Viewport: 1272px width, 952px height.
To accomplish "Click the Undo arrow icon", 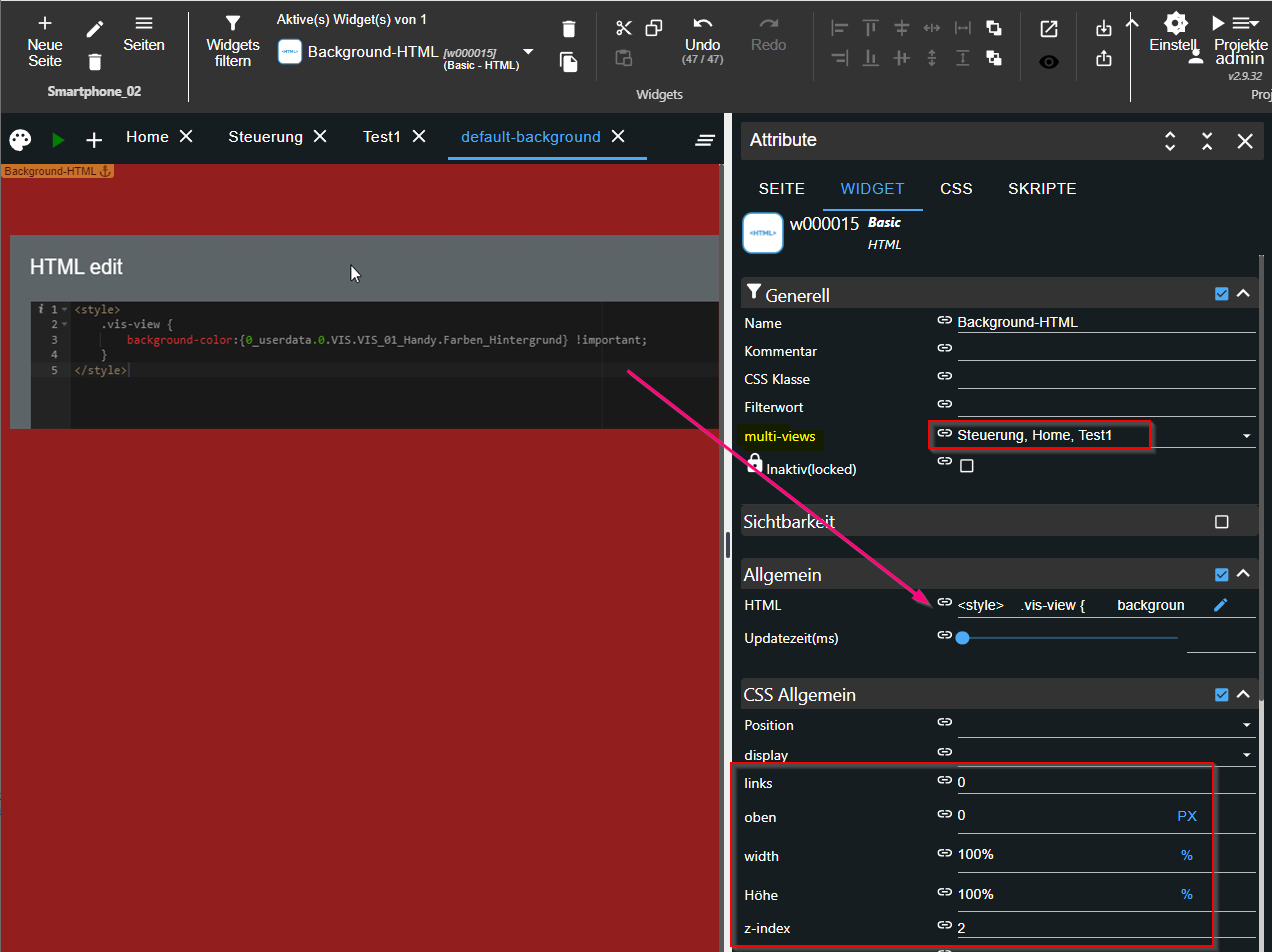I will pos(703,25).
